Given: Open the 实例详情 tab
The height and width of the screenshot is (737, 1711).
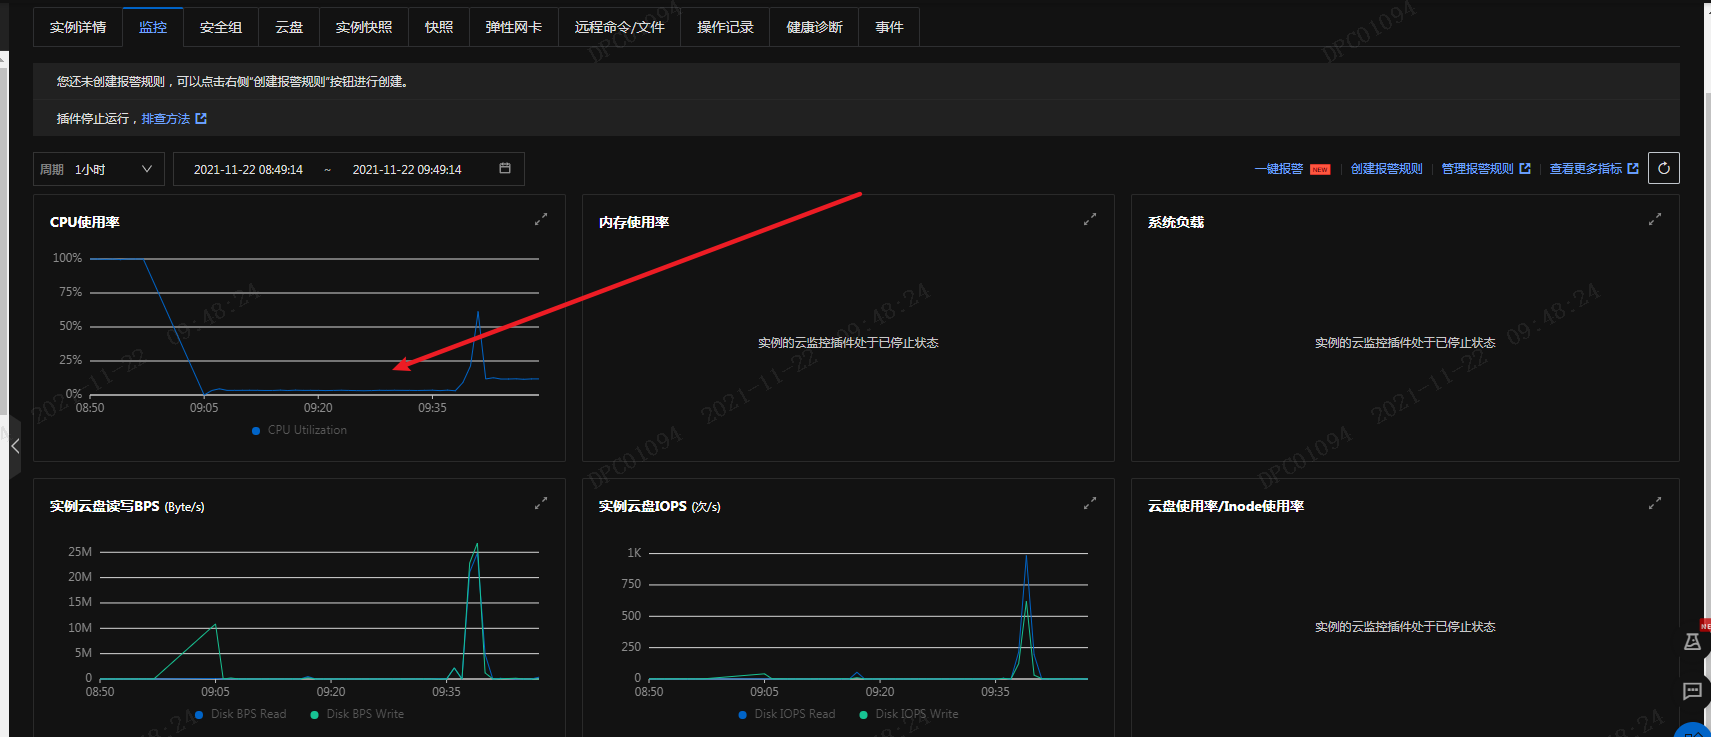Looking at the screenshot, I should coord(78,27).
